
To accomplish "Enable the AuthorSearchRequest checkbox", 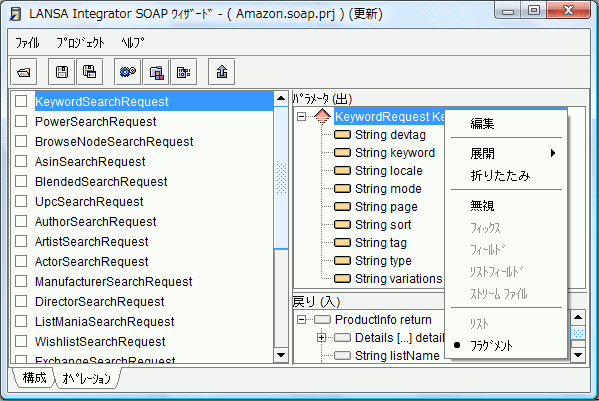I will 21,221.
